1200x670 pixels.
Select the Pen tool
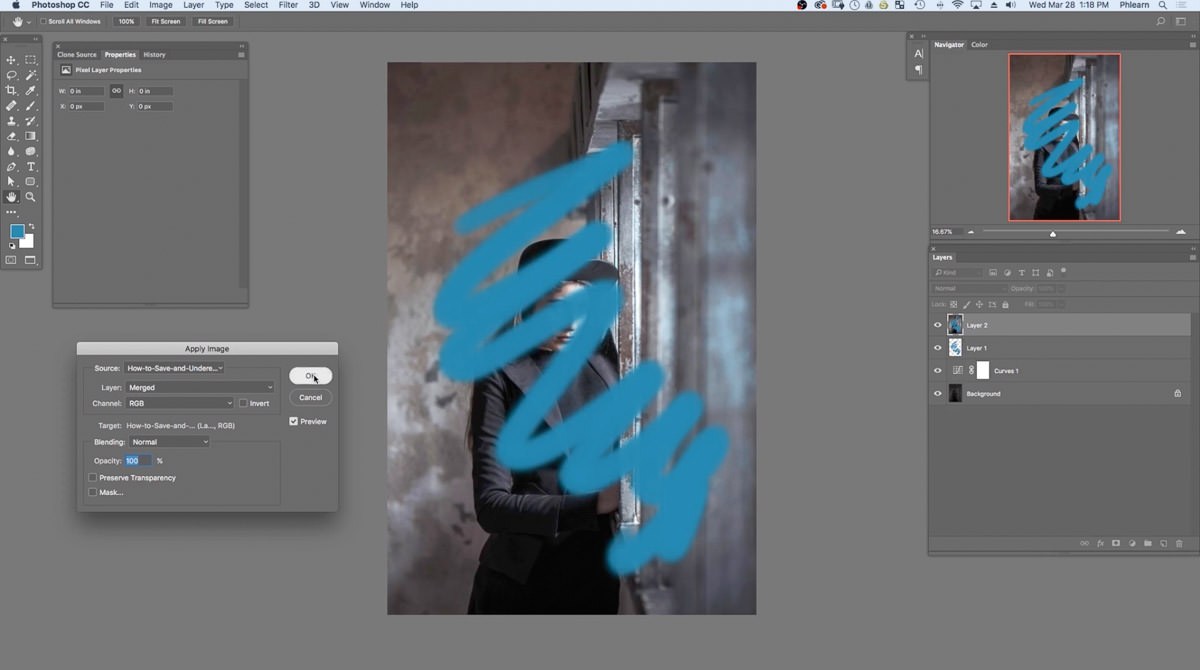(x=12, y=166)
